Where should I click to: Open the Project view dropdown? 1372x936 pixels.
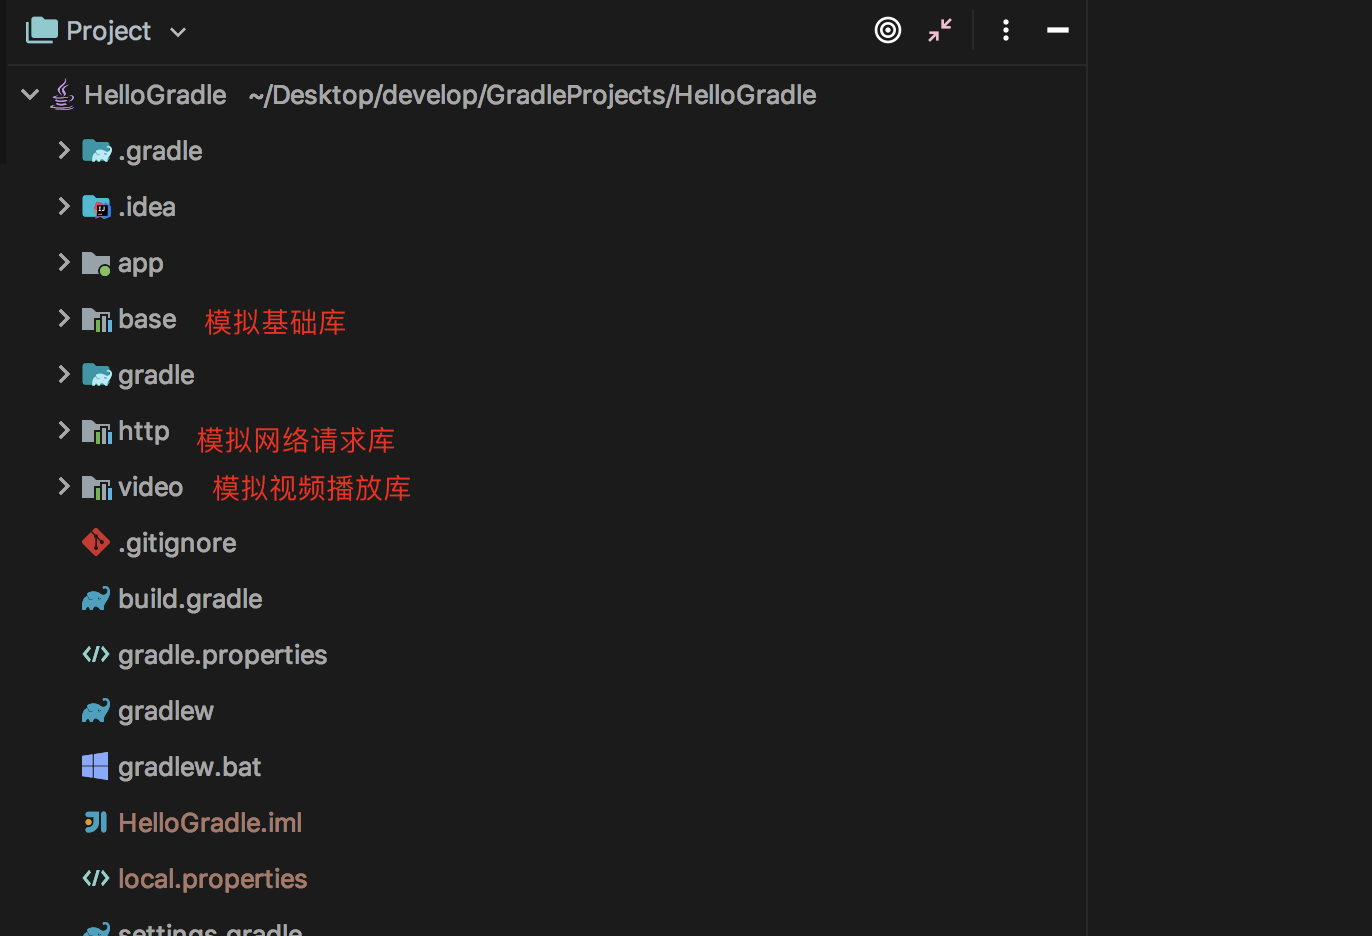coord(178,32)
